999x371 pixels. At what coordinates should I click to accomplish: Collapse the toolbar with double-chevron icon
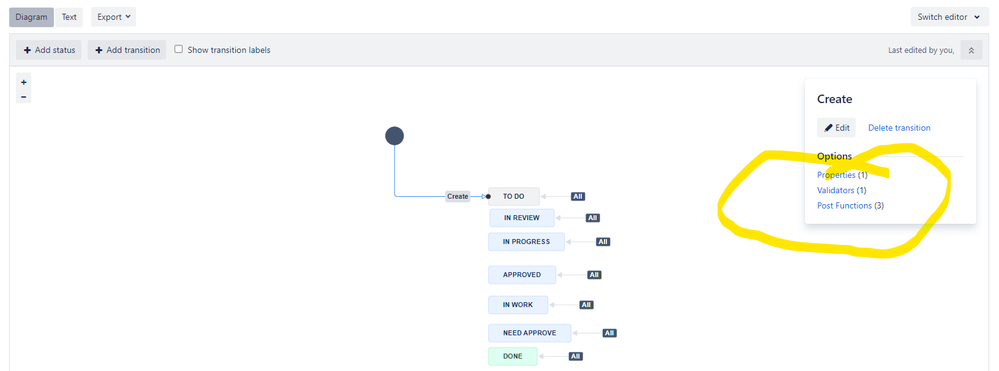pyautogui.click(x=971, y=50)
